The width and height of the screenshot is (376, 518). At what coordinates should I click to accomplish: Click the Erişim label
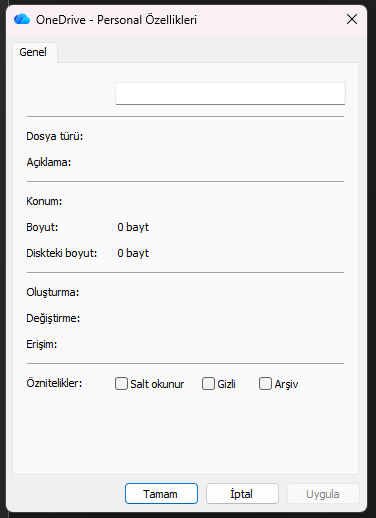[42, 344]
